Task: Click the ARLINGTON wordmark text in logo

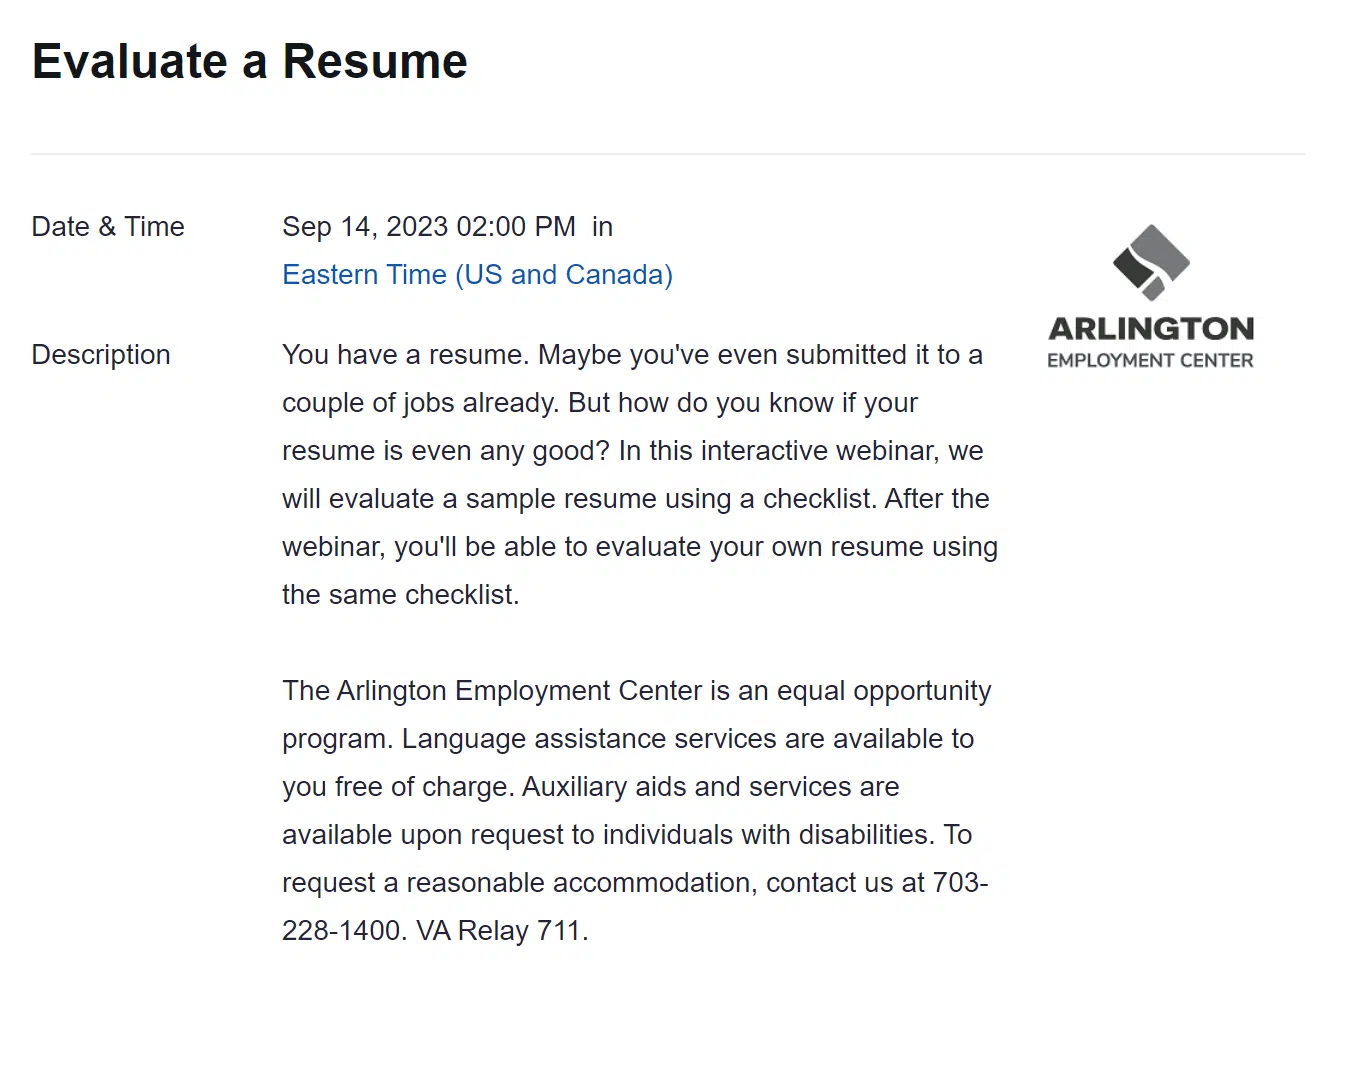Action: click(1151, 329)
